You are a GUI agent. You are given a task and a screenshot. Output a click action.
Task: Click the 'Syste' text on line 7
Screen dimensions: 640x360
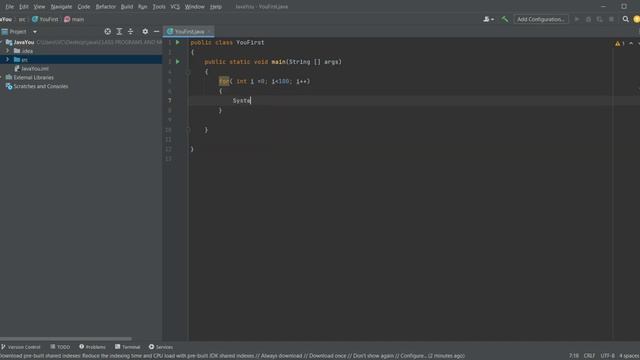[x=241, y=100]
